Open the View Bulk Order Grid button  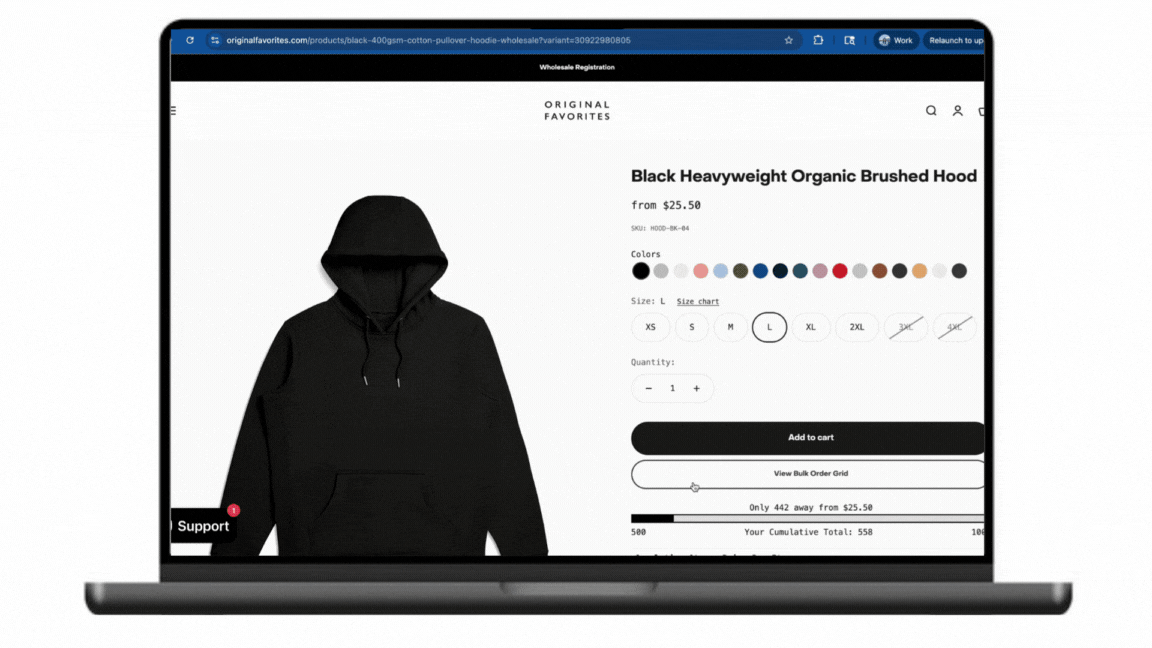pyautogui.click(x=807, y=474)
